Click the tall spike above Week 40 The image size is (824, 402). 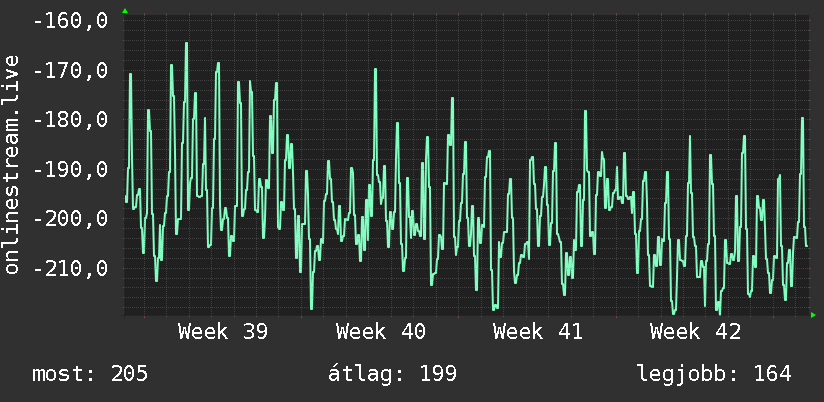point(375,70)
